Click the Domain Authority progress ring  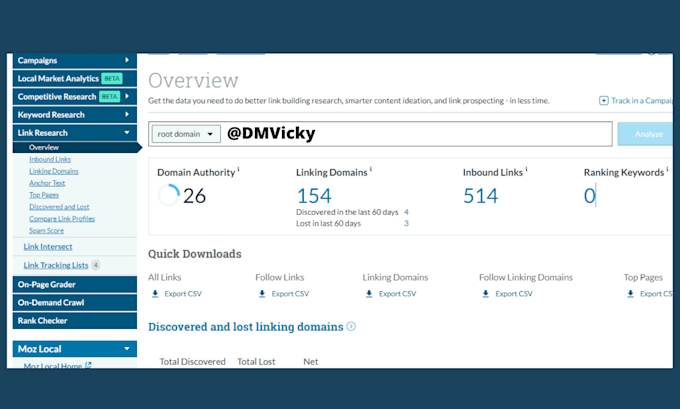tap(168, 195)
